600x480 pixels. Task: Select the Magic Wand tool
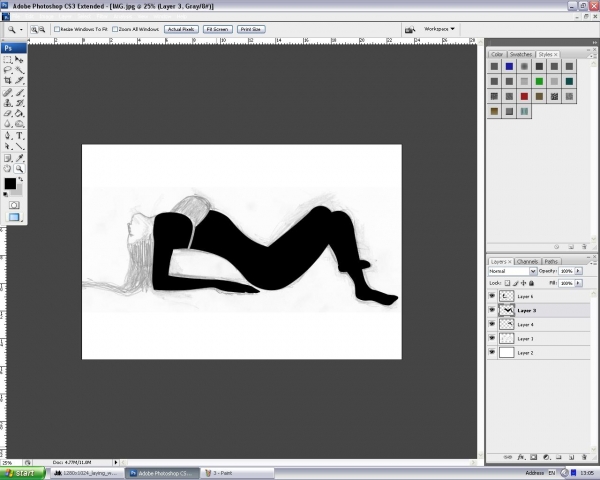tap(19, 70)
